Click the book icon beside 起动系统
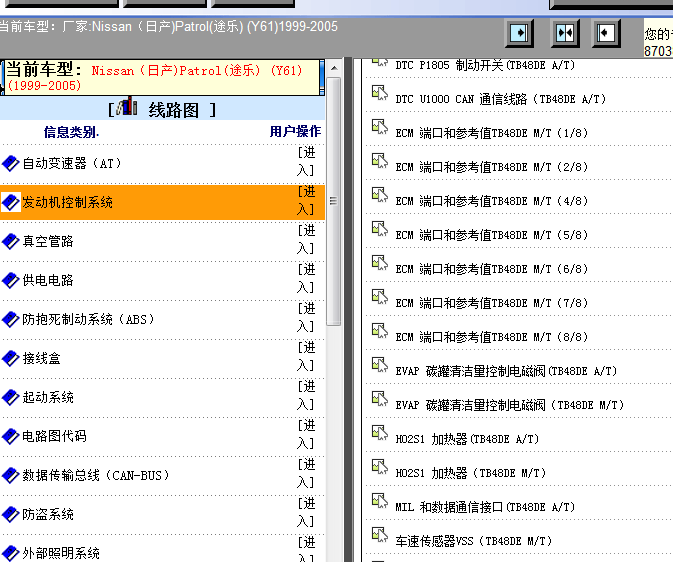 [11, 398]
